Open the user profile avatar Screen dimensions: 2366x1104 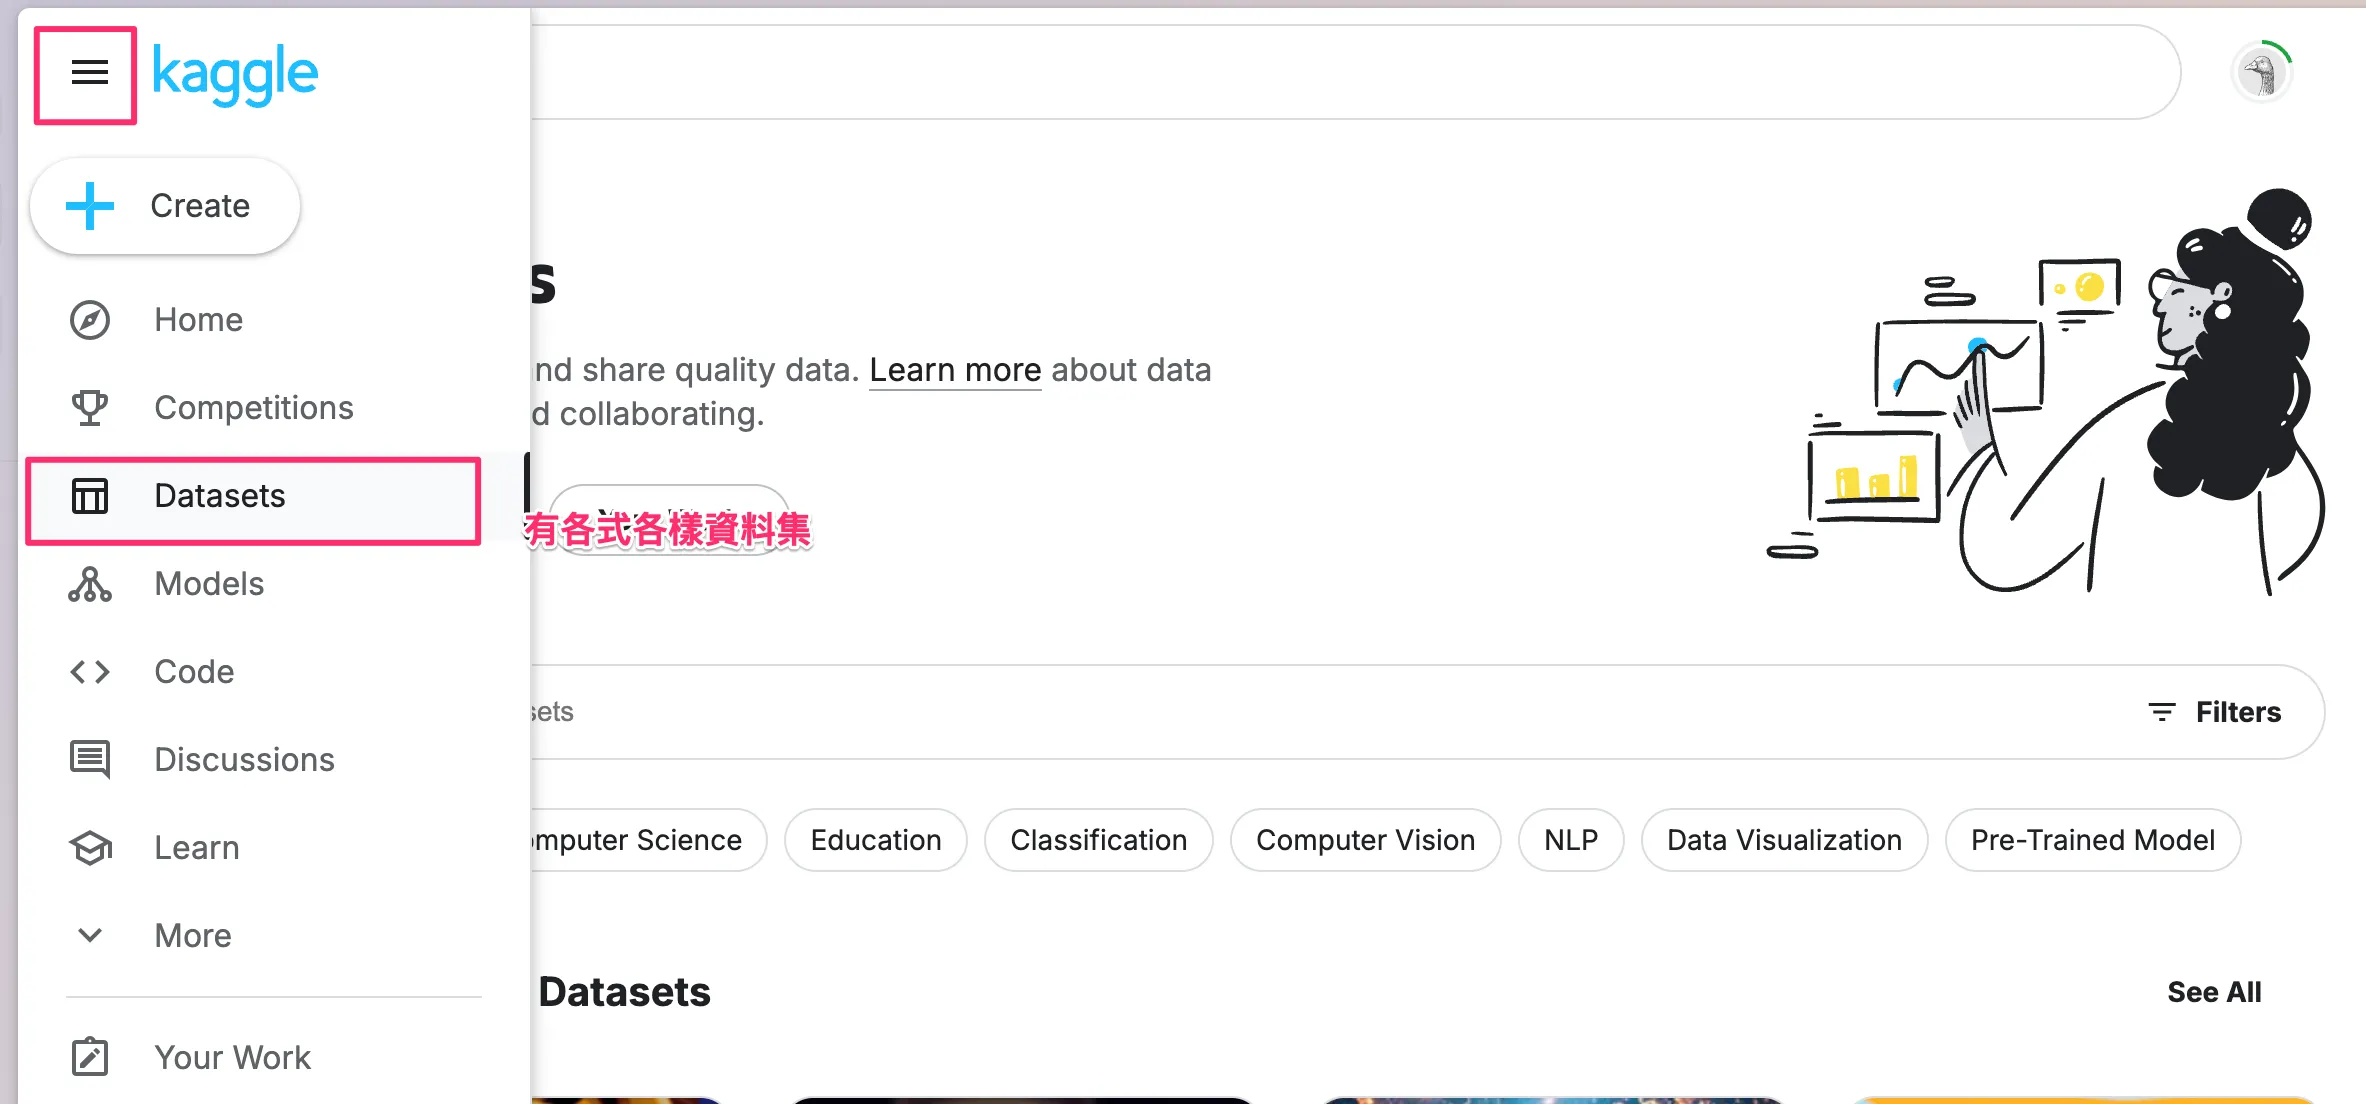point(2260,73)
